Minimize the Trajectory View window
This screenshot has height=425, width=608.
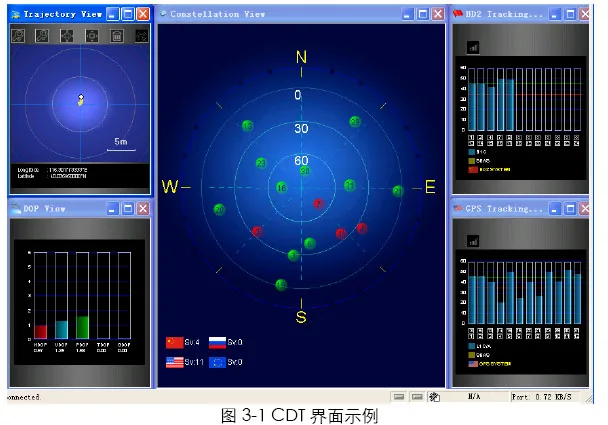tap(112, 14)
